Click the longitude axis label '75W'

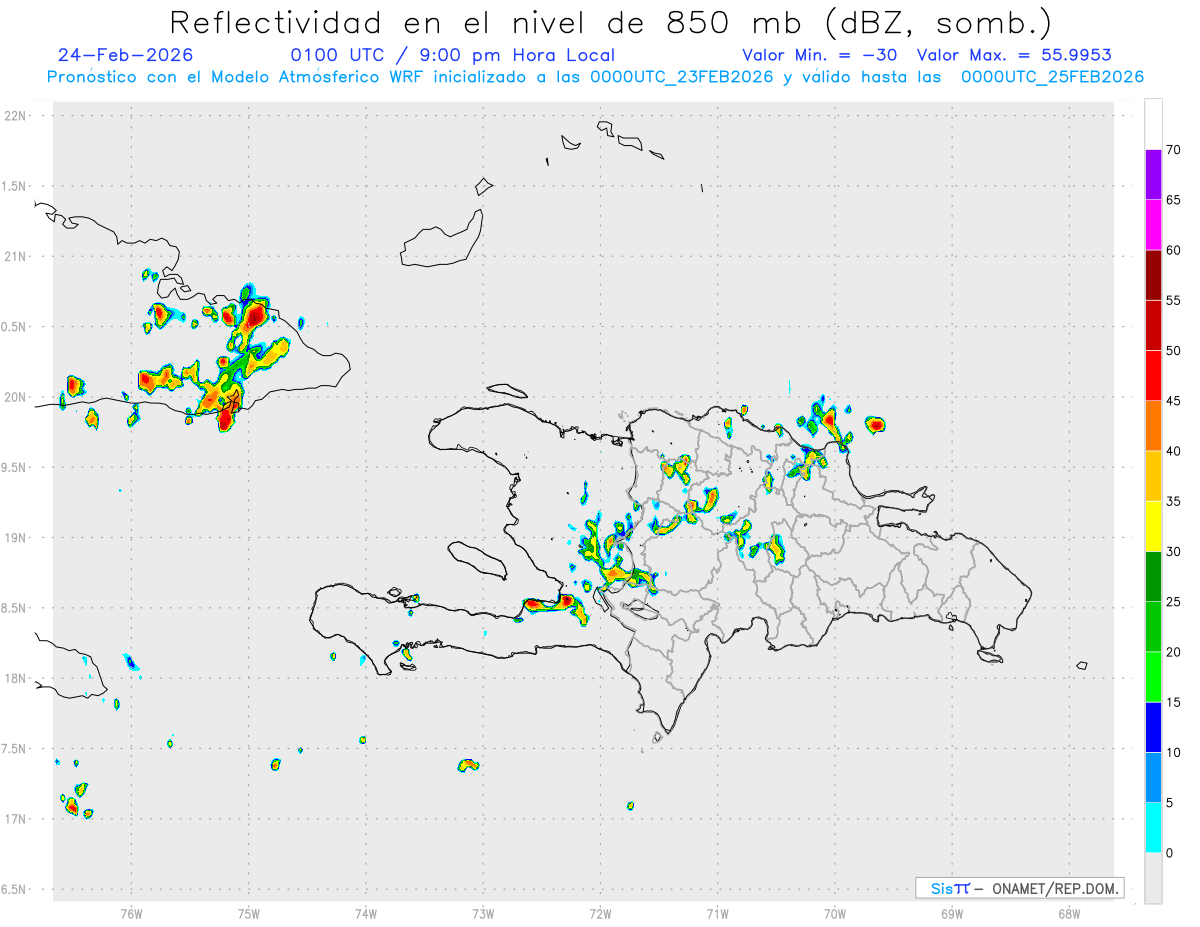[x=248, y=913]
